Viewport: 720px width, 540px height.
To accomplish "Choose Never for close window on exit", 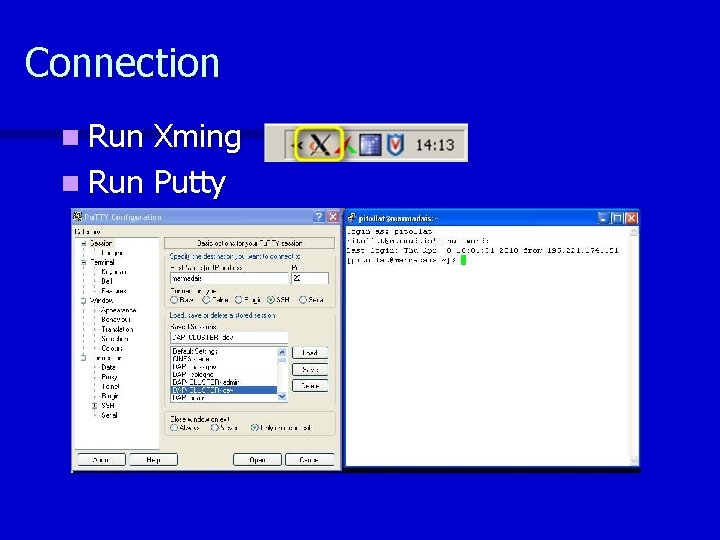I will coord(214,428).
